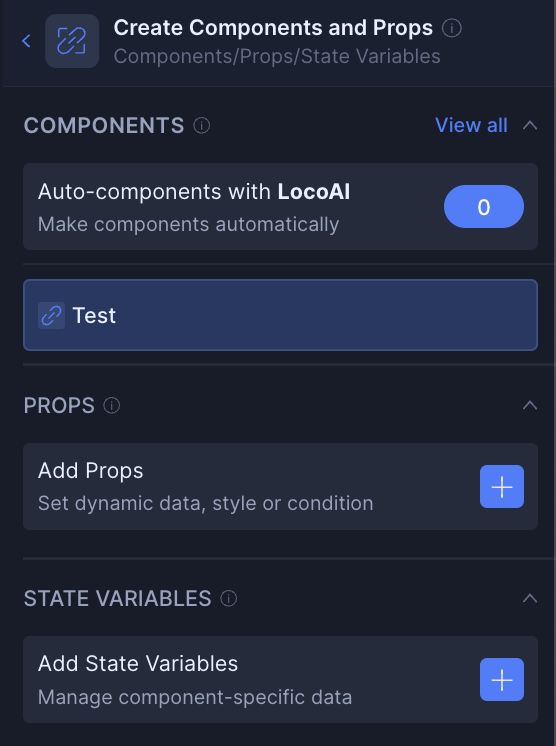Click the Add Props card text
The height and width of the screenshot is (746, 556).
(x=205, y=487)
